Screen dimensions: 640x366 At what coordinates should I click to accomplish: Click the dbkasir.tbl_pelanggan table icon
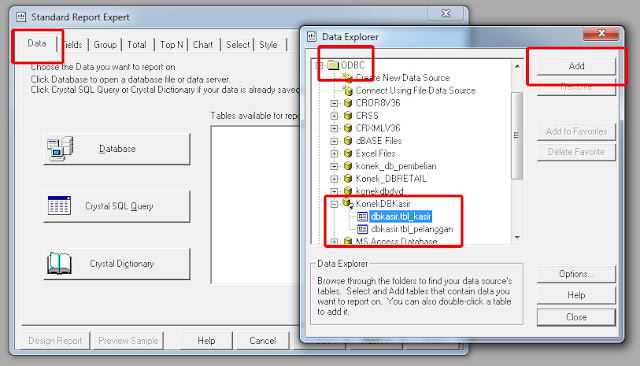tap(362, 229)
